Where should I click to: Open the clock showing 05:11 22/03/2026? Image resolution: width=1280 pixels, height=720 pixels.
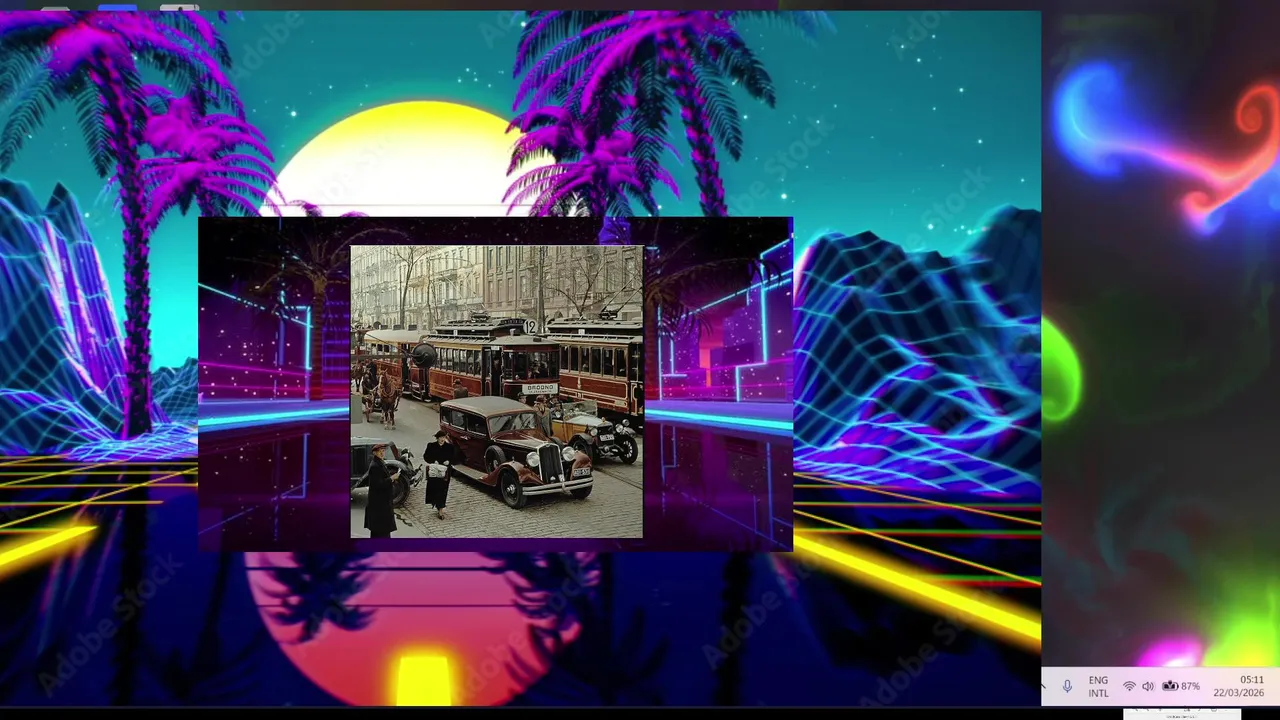[x=1239, y=687]
